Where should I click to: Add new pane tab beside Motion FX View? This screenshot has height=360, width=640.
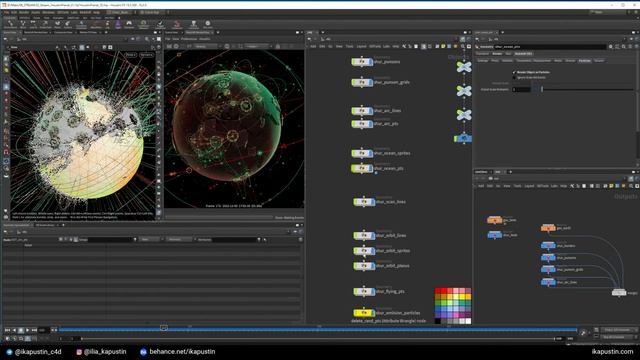(x=107, y=32)
